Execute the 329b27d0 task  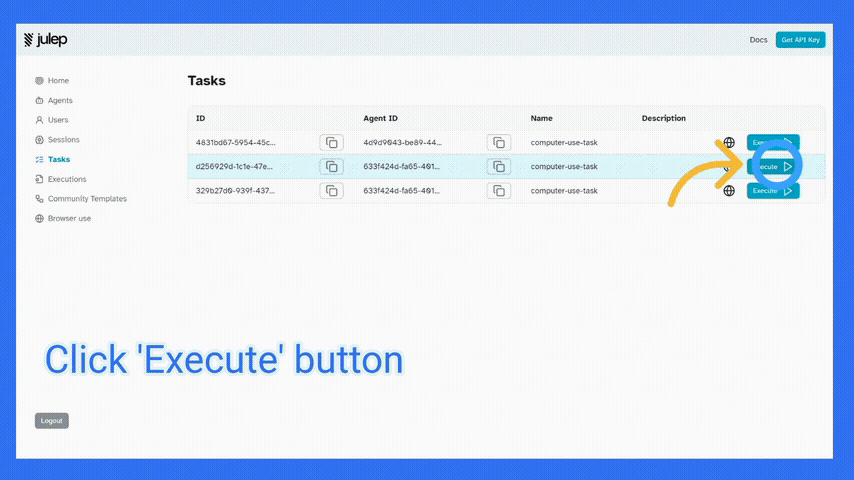(773, 191)
